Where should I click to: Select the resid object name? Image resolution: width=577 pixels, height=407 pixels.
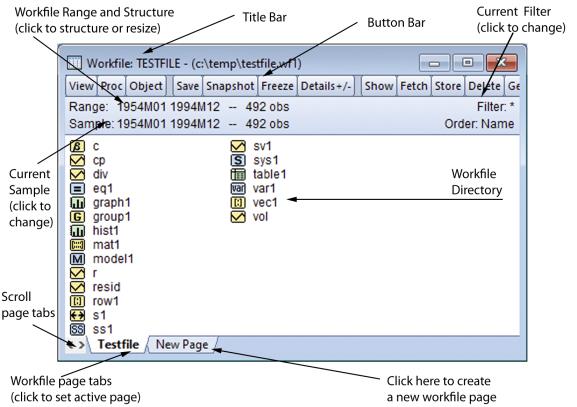click(106, 287)
